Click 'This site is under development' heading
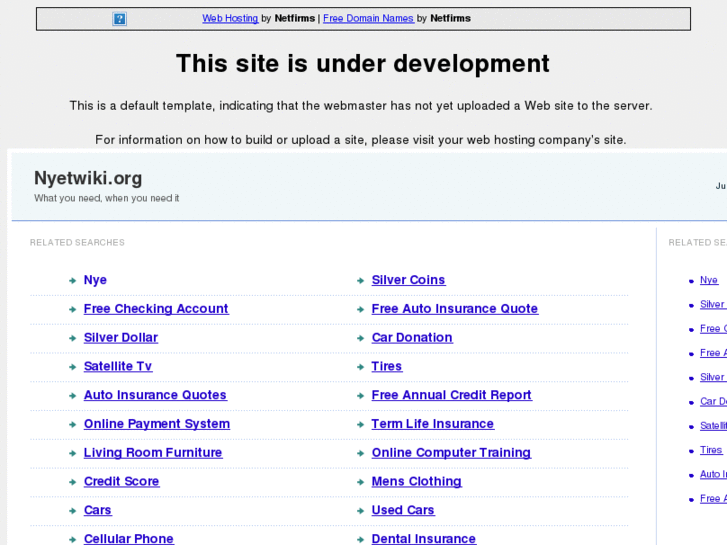Viewport: 727px width, 545px height. pyautogui.click(x=363, y=64)
